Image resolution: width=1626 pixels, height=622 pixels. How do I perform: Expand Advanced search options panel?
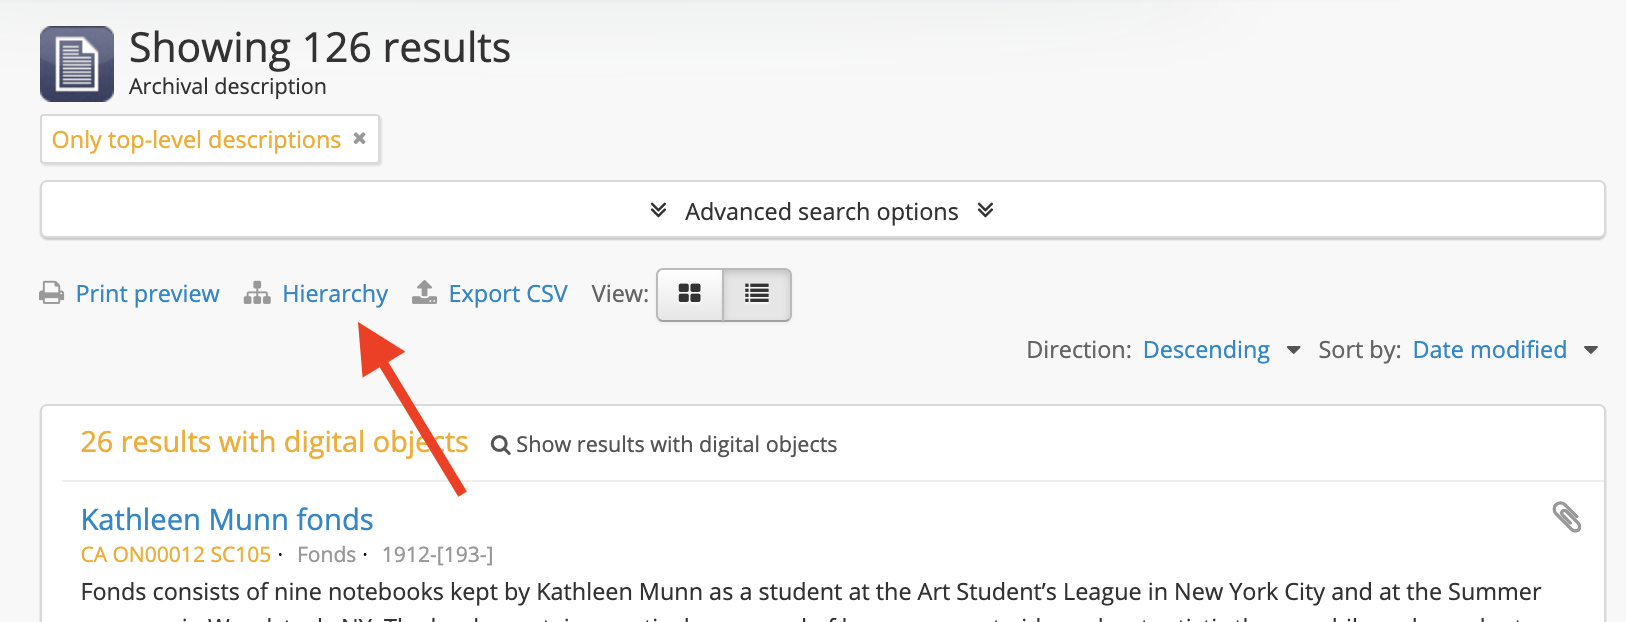[x=821, y=212]
